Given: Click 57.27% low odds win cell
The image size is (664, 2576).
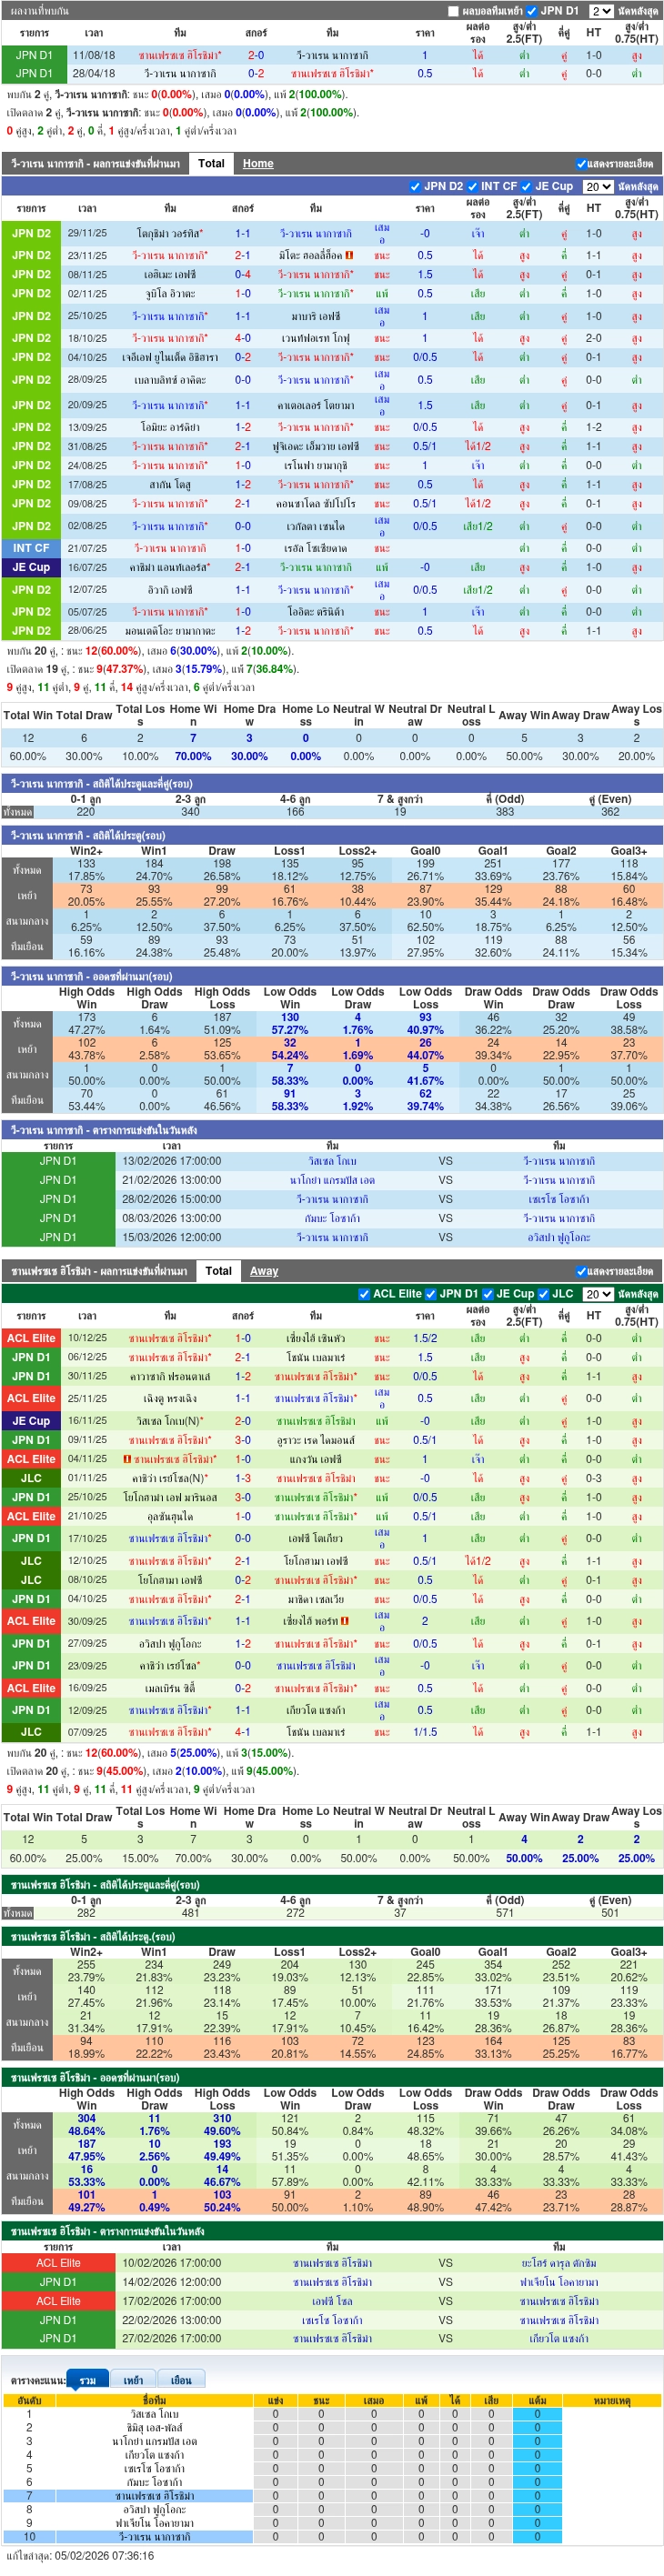Looking at the screenshot, I should 290,1029.
